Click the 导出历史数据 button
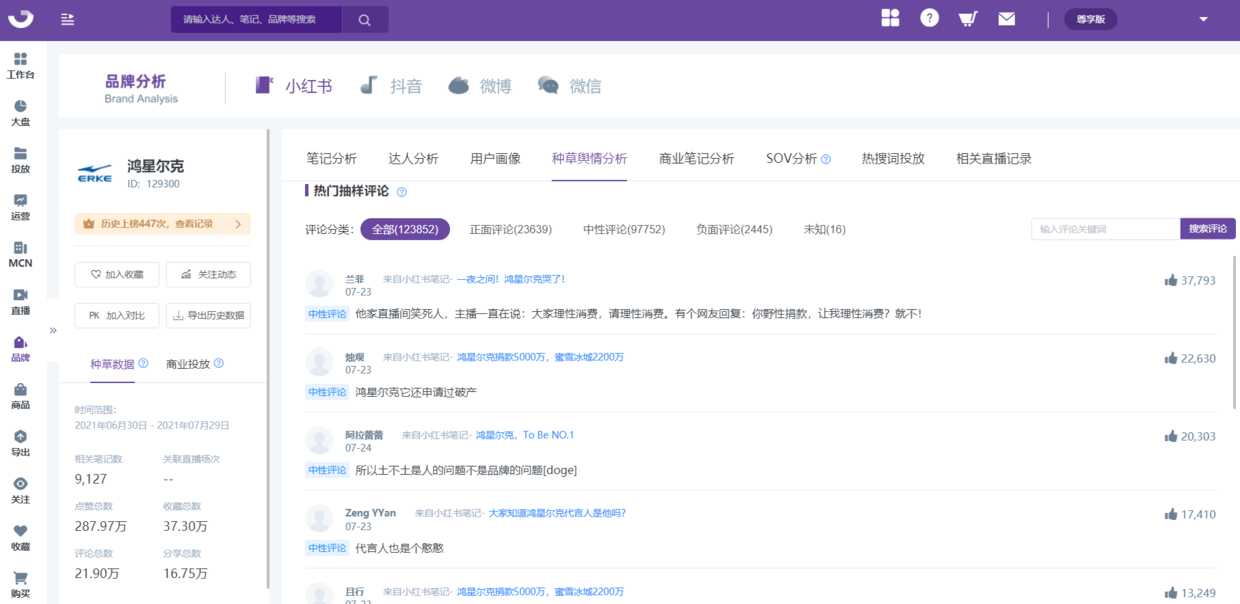The width and height of the screenshot is (1240, 604). point(208,315)
